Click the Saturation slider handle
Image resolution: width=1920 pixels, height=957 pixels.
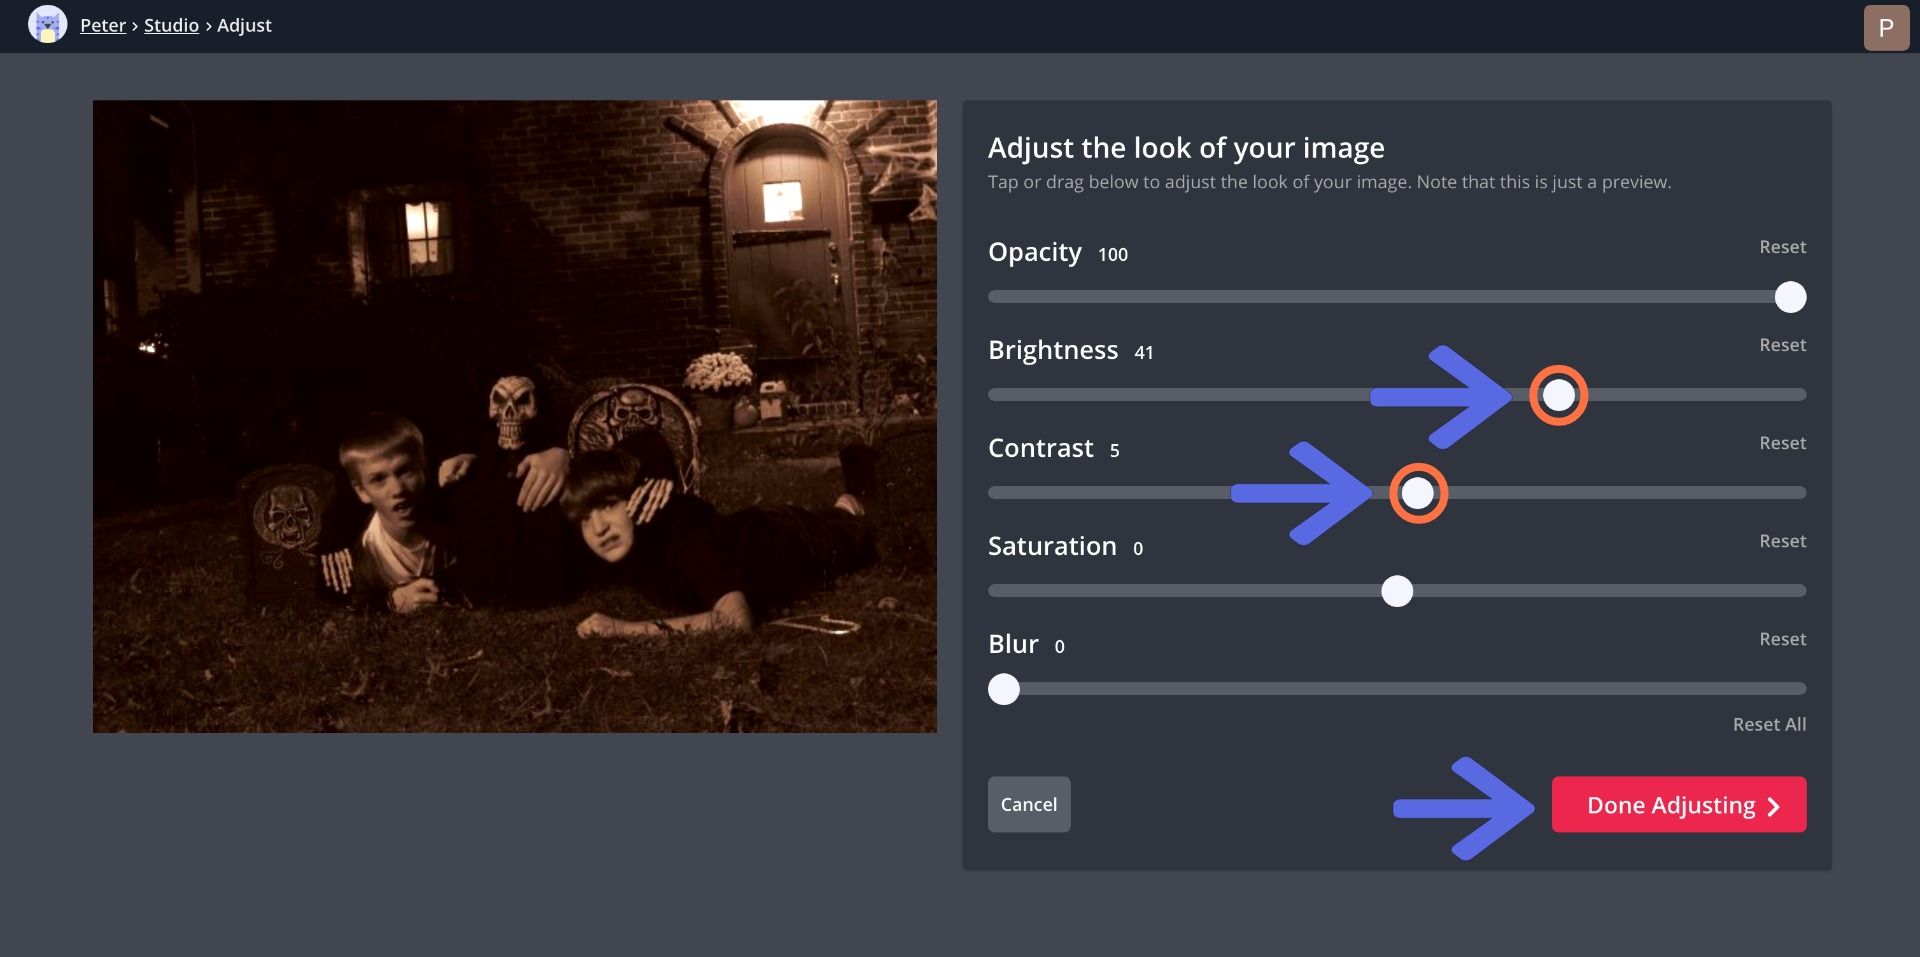click(x=1397, y=591)
